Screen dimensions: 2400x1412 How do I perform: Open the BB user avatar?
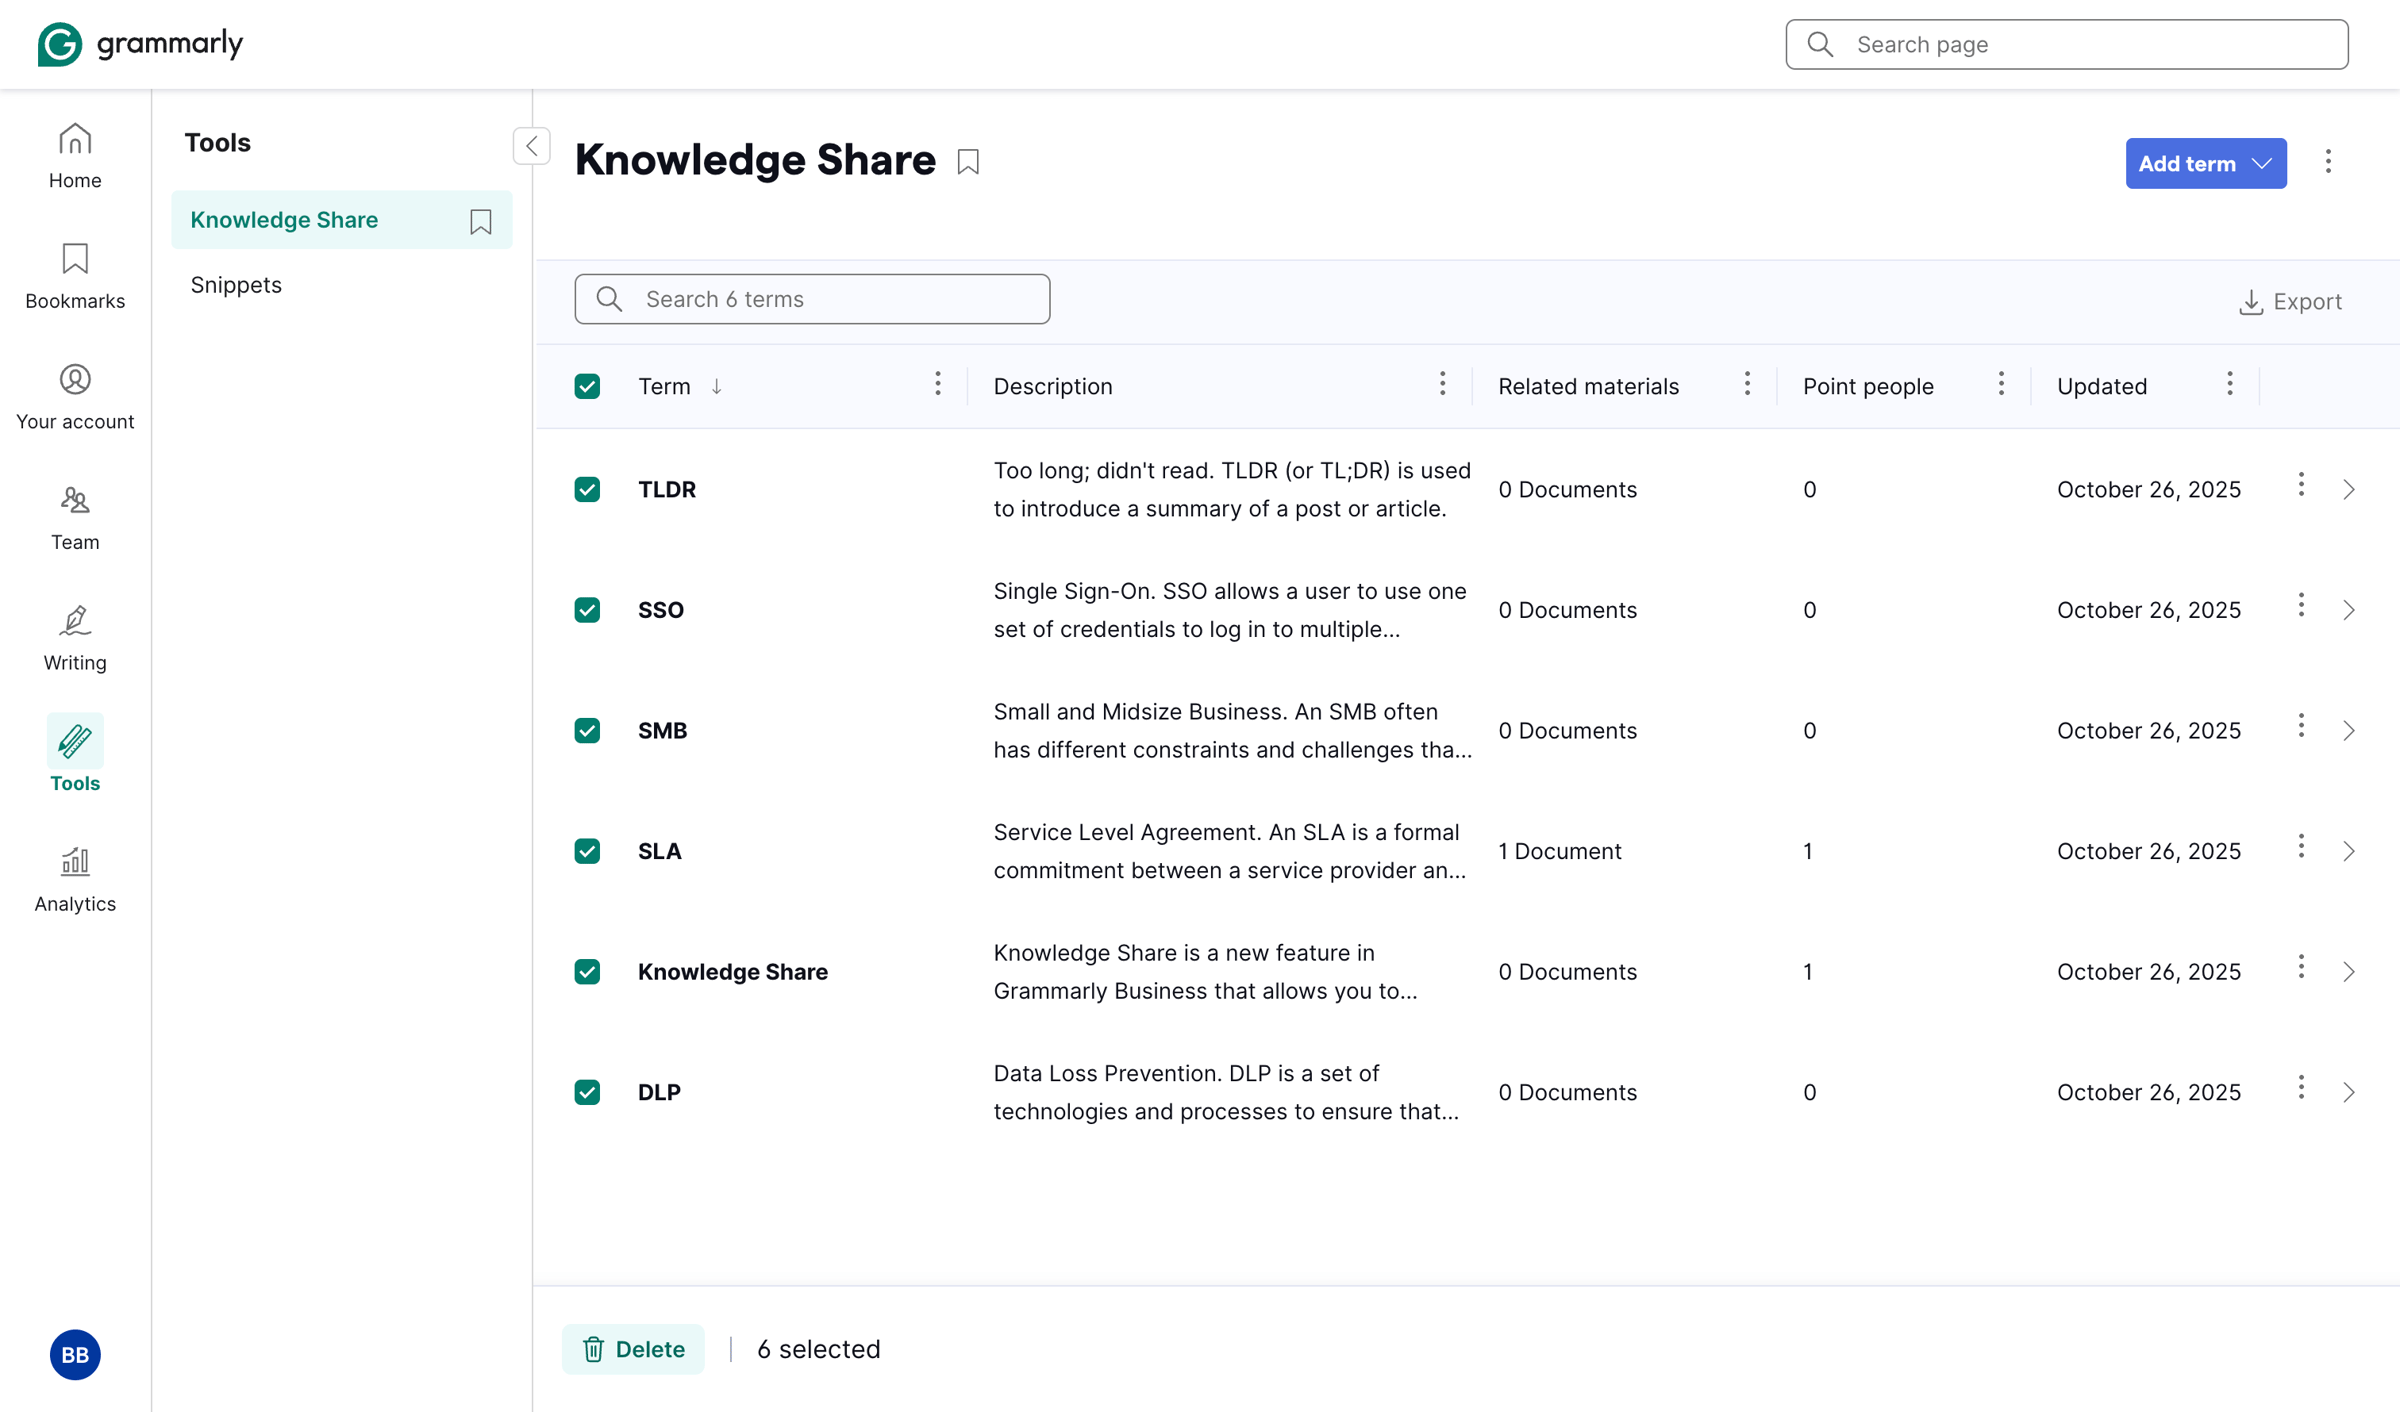[75, 1354]
